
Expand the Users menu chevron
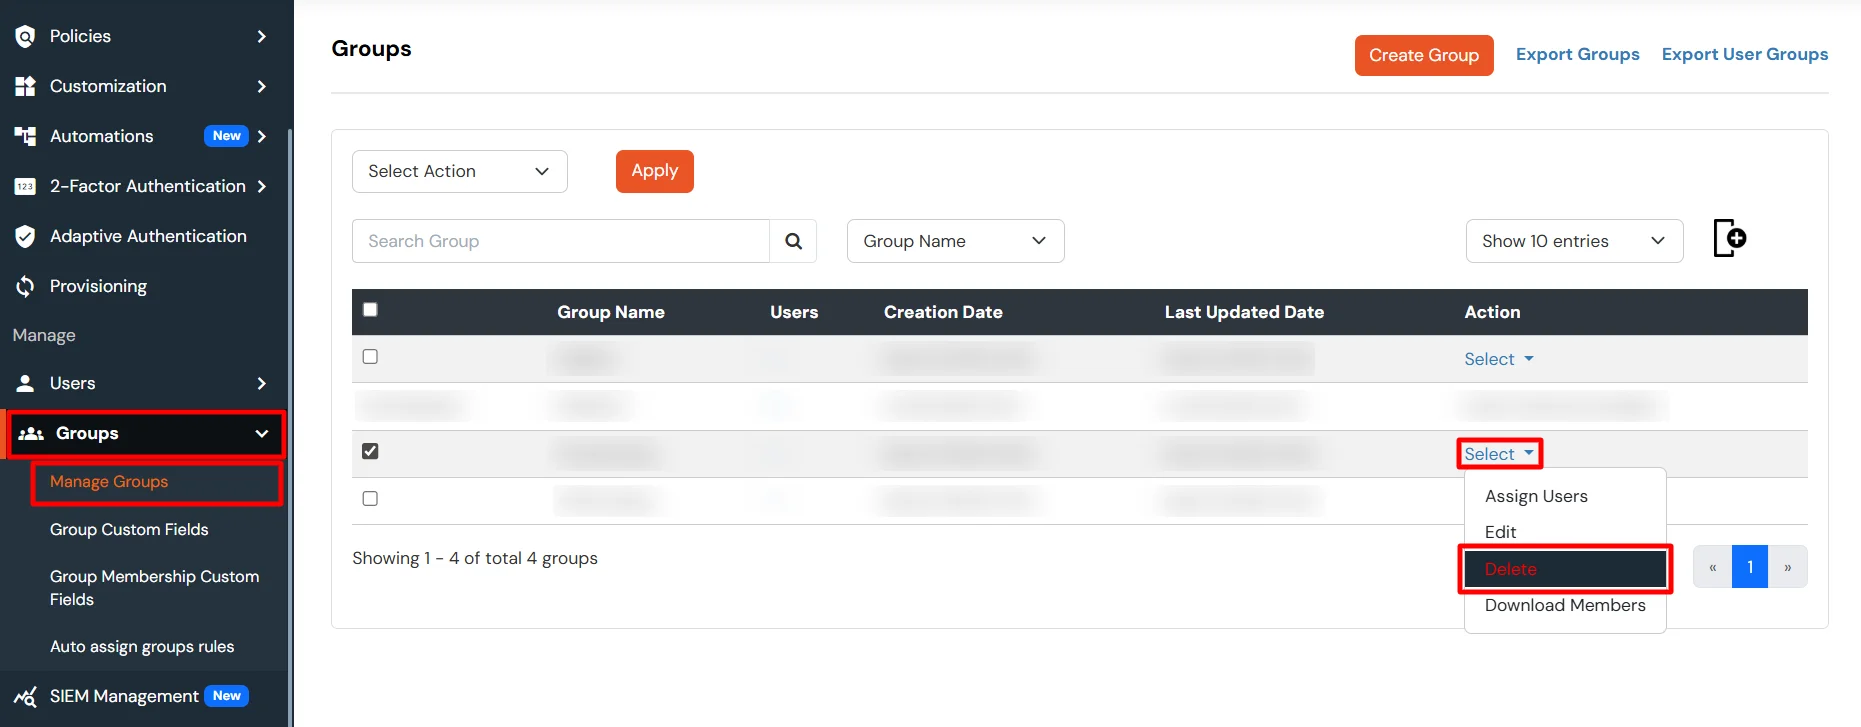[262, 383]
